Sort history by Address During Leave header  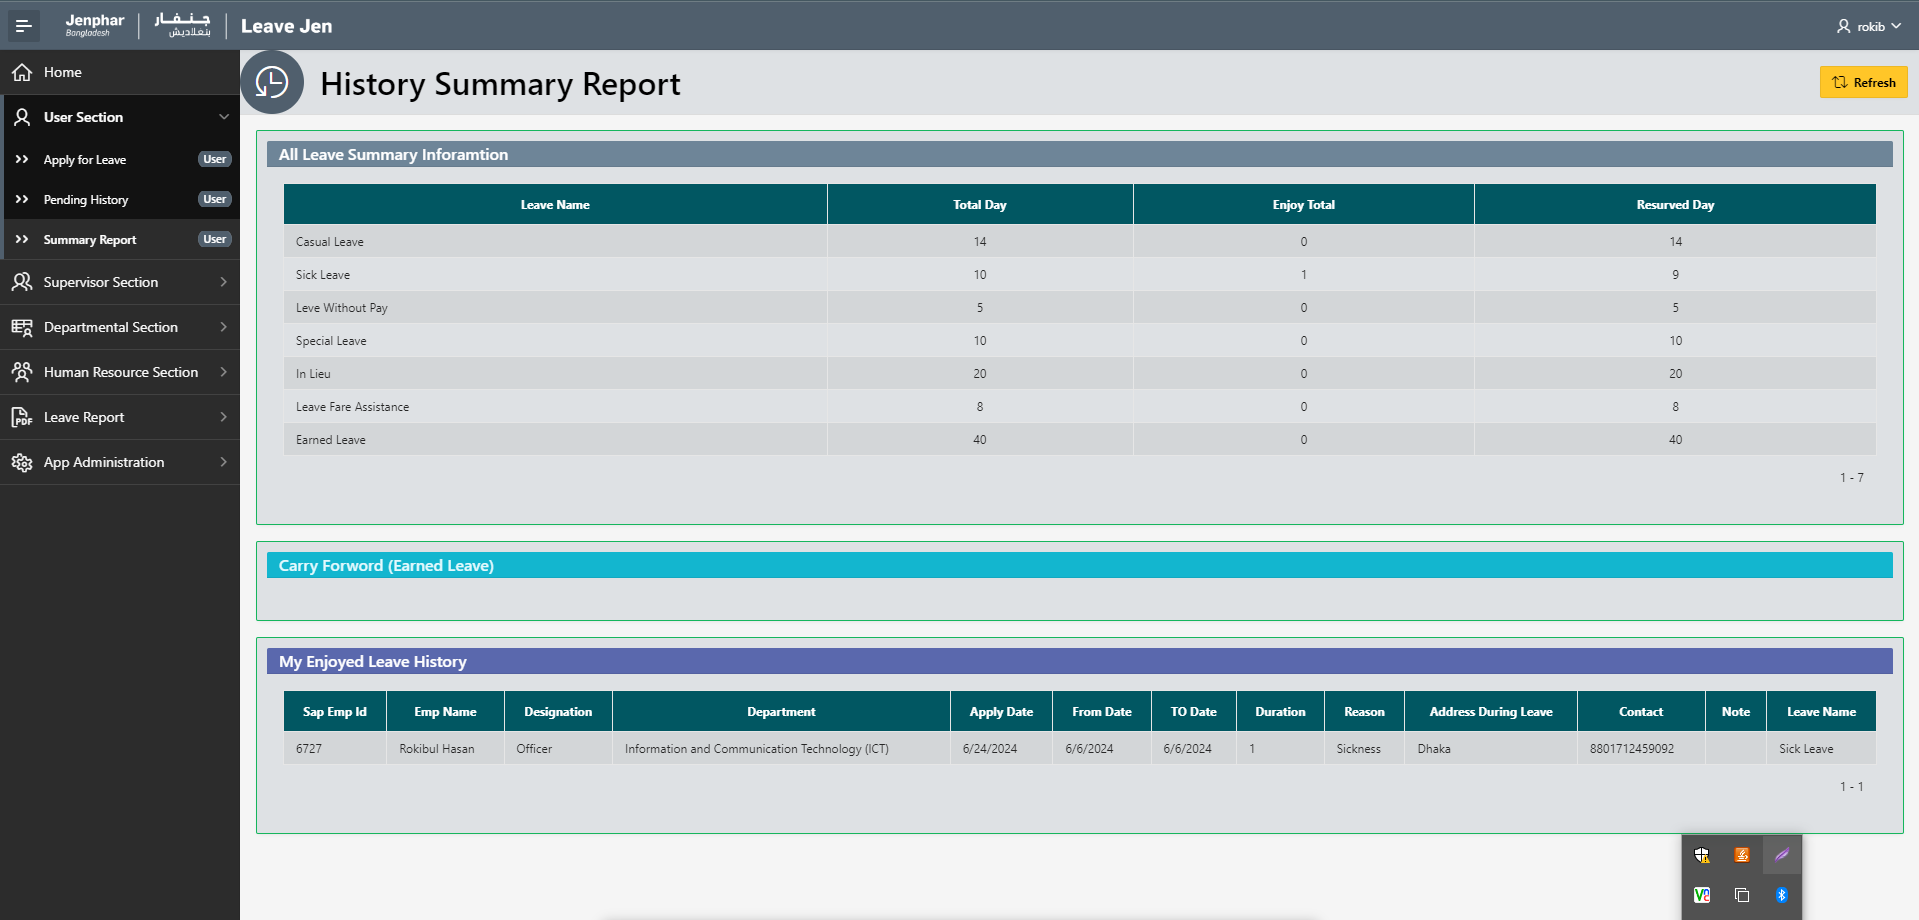pyautogui.click(x=1491, y=712)
